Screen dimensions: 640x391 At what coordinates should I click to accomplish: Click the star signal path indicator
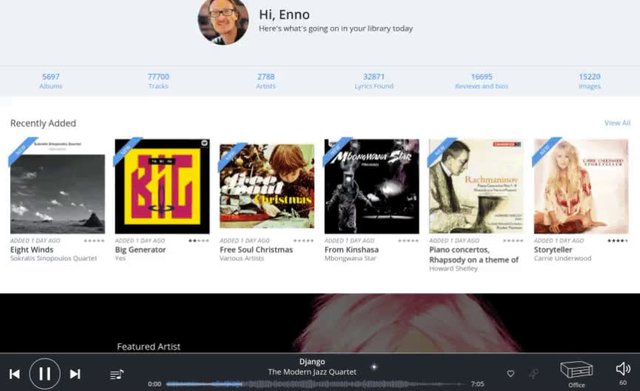374,367
